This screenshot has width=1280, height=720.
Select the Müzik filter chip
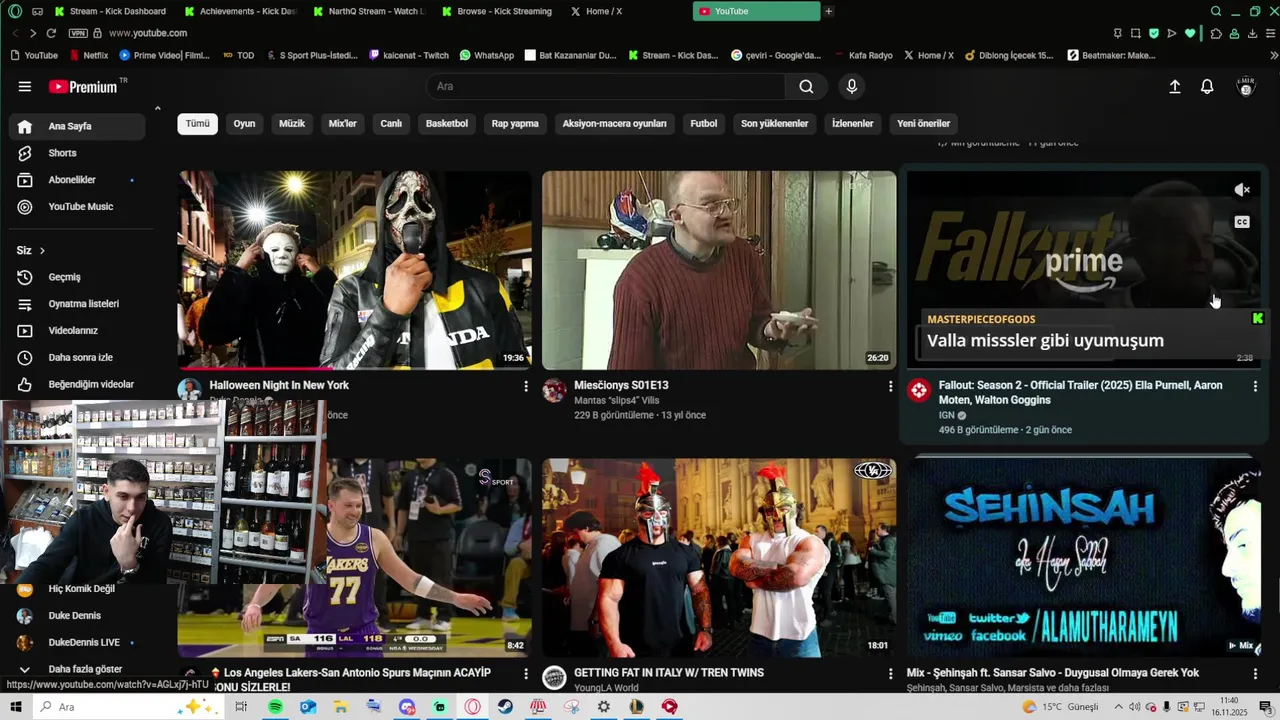[x=292, y=124]
